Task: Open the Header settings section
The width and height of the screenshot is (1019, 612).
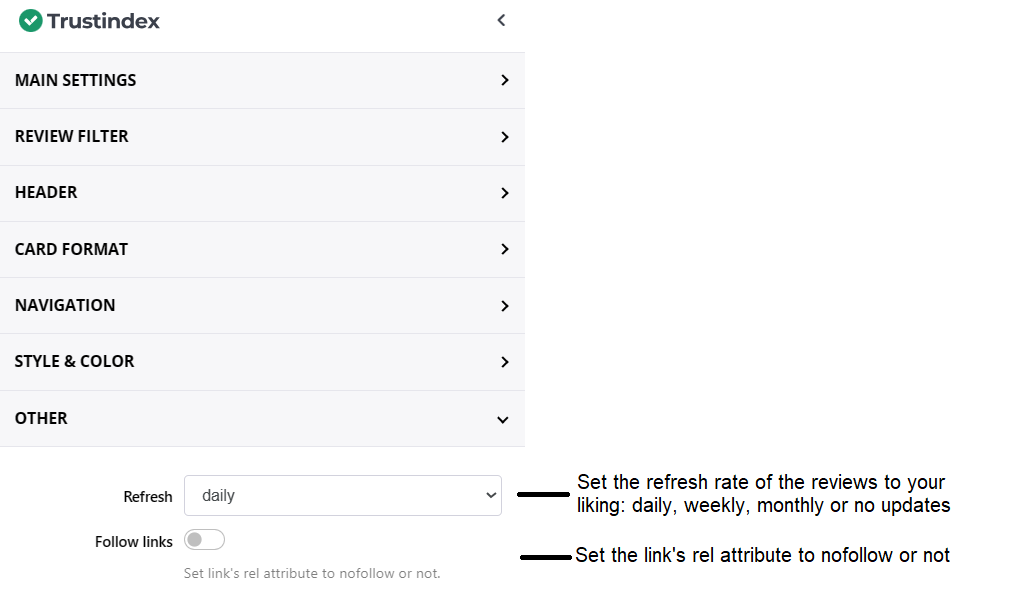Action: click(x=46, y=192)
